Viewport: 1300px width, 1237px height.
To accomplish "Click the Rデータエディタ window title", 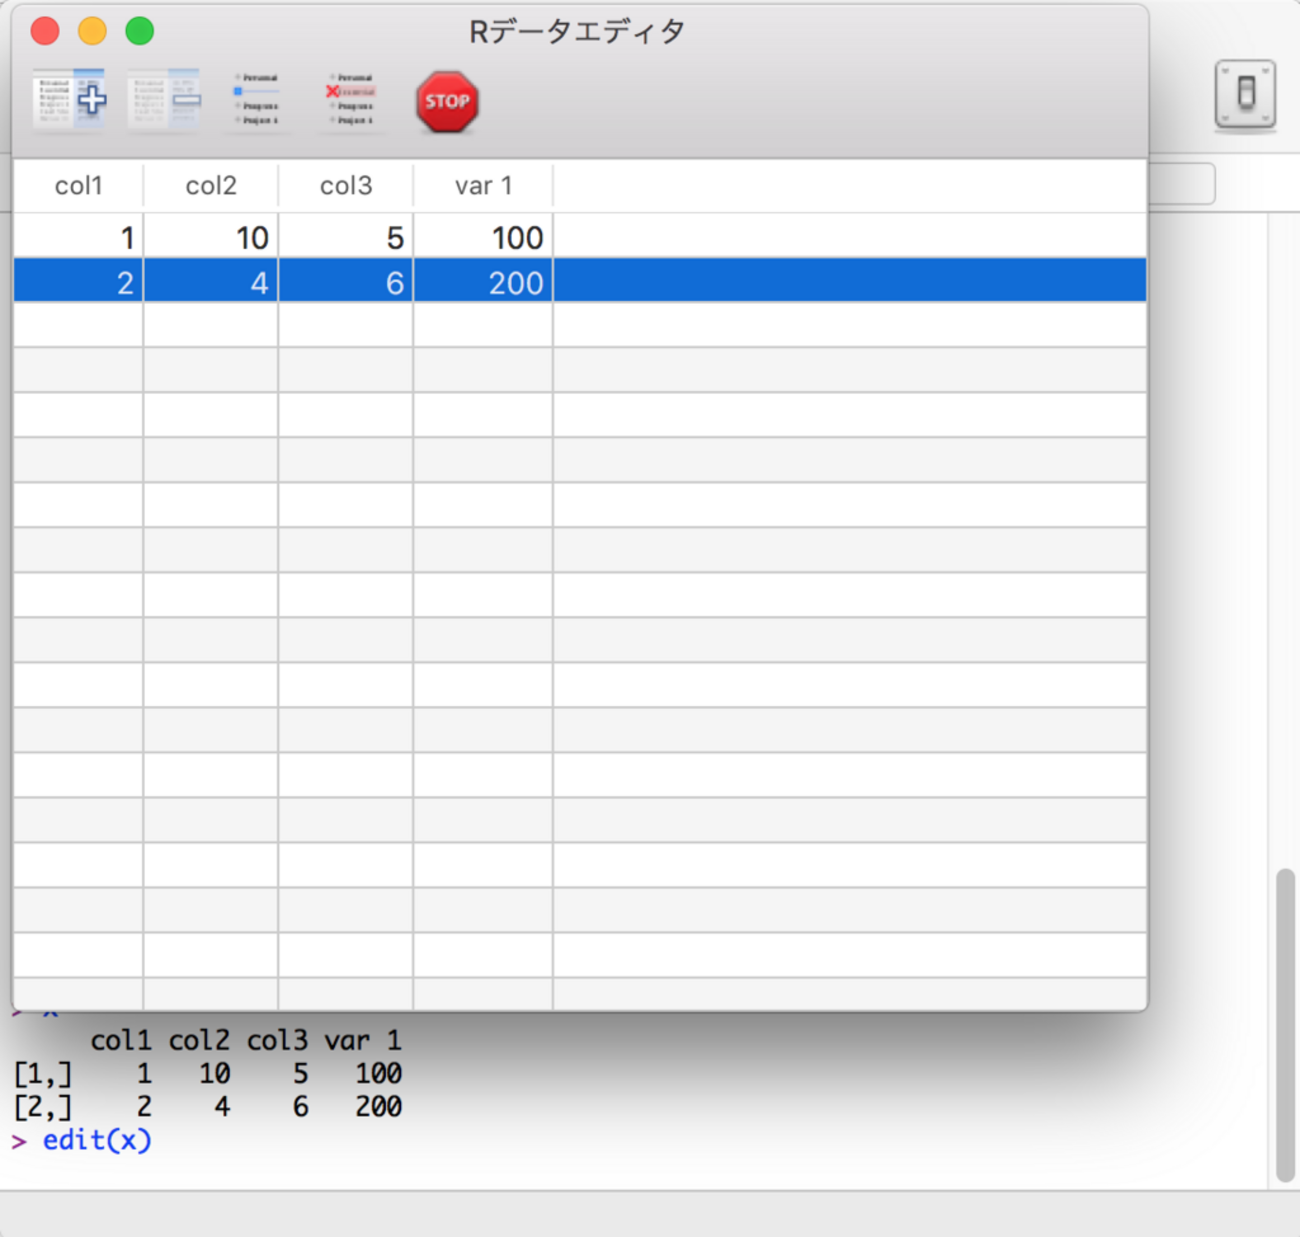I will [577, 31].
